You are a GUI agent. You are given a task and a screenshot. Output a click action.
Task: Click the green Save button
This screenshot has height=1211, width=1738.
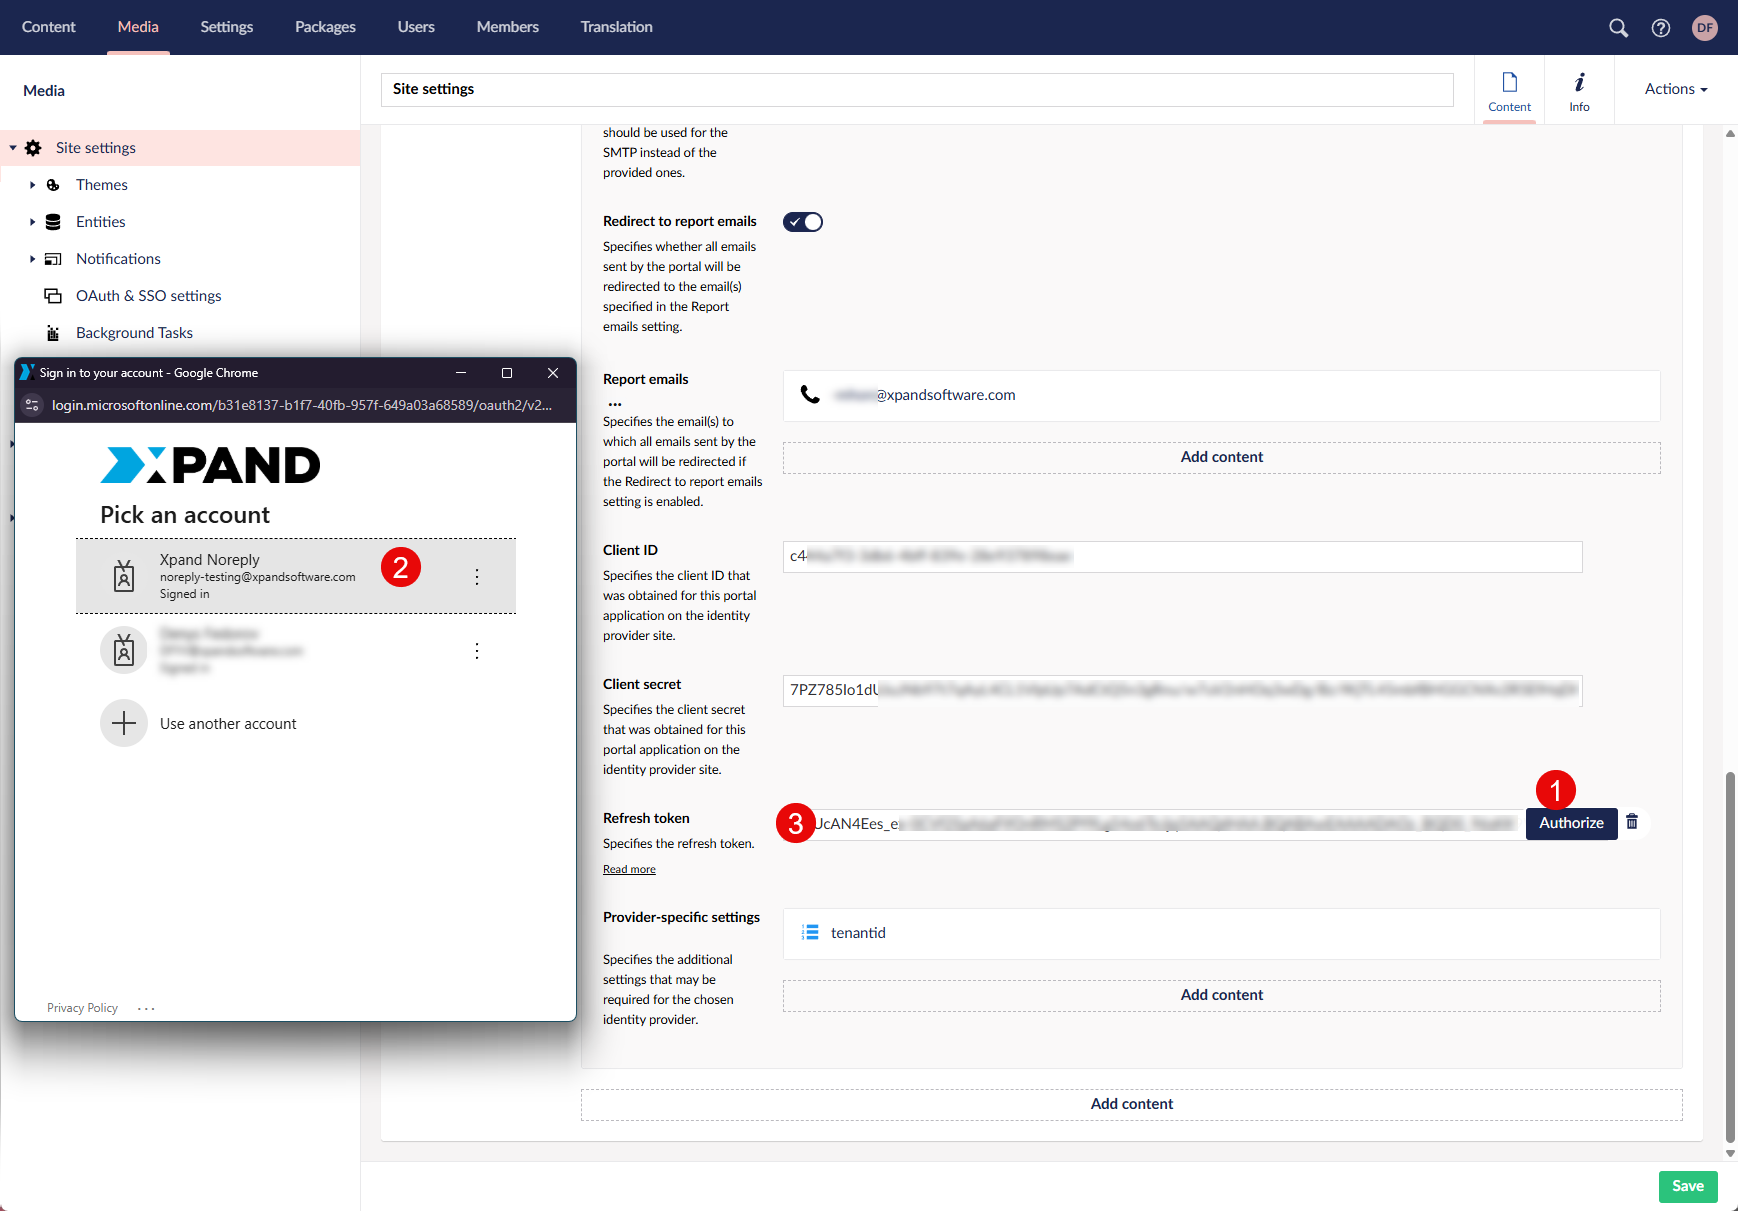point(1687,1186)
